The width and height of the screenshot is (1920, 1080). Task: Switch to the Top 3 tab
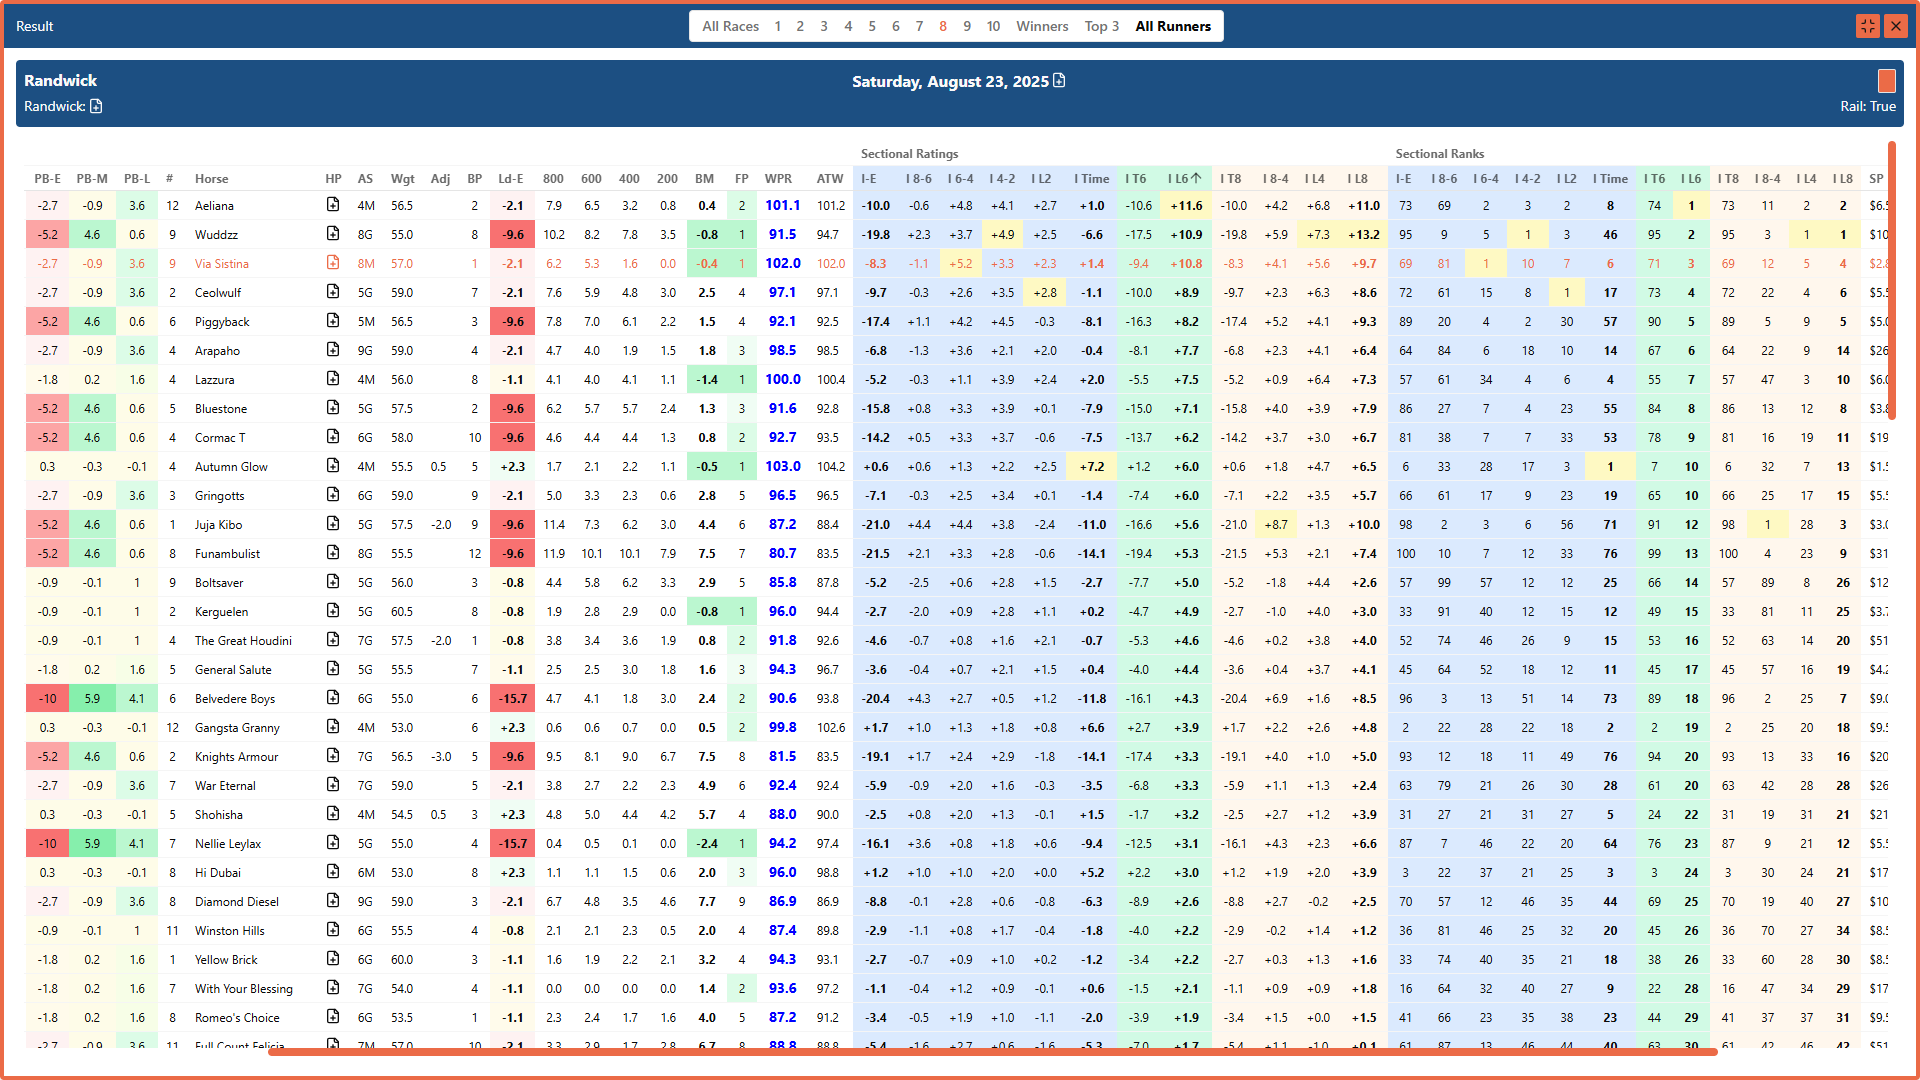(x=1101, y=26)
